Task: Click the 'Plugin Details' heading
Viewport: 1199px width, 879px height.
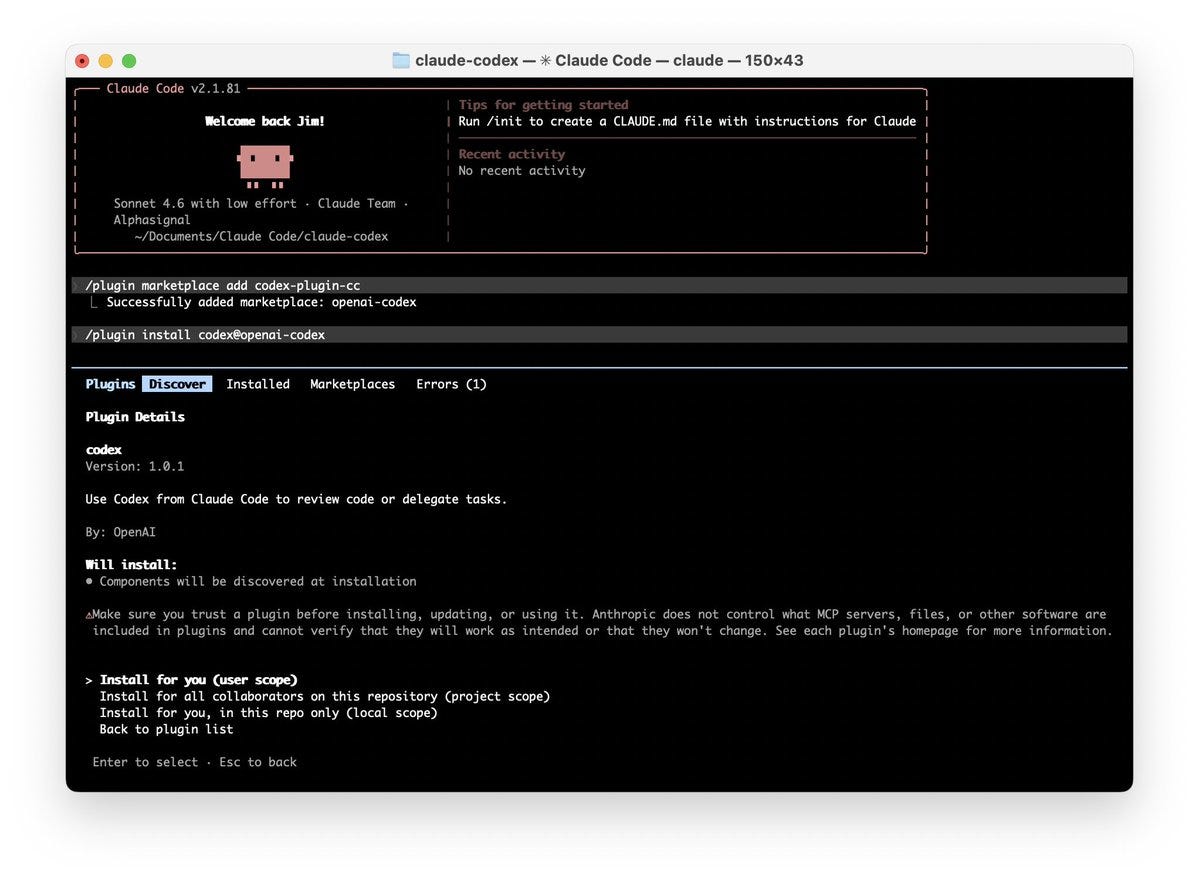Action: click(135, 417)
